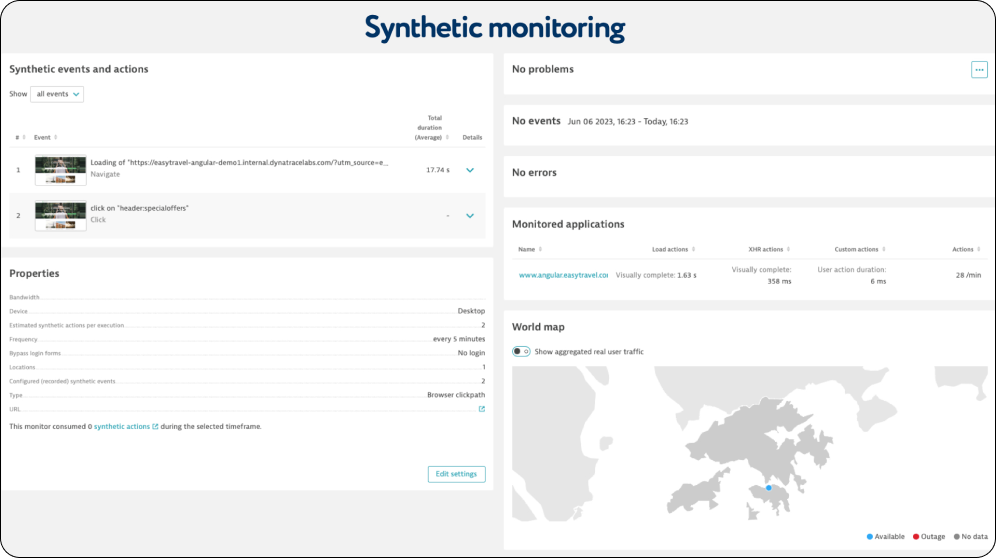Click the thumbnail of the Loading event
996x558 pixels.
click(x=60, y=170)
